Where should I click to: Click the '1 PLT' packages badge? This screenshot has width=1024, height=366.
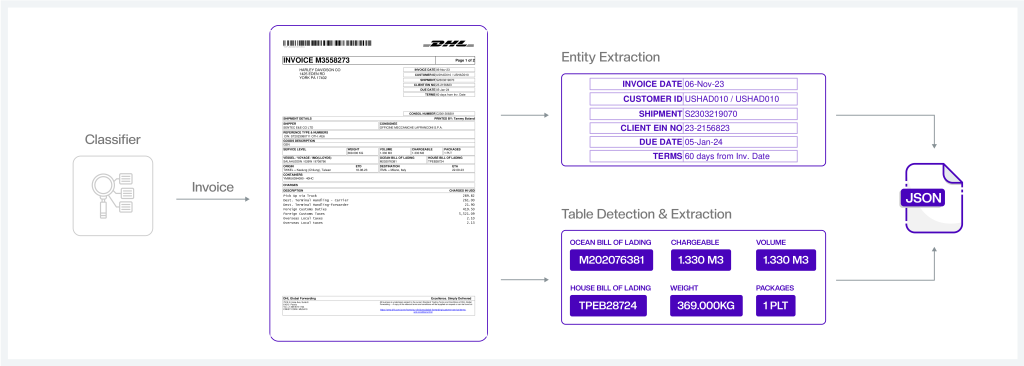(x=776, y=305)
